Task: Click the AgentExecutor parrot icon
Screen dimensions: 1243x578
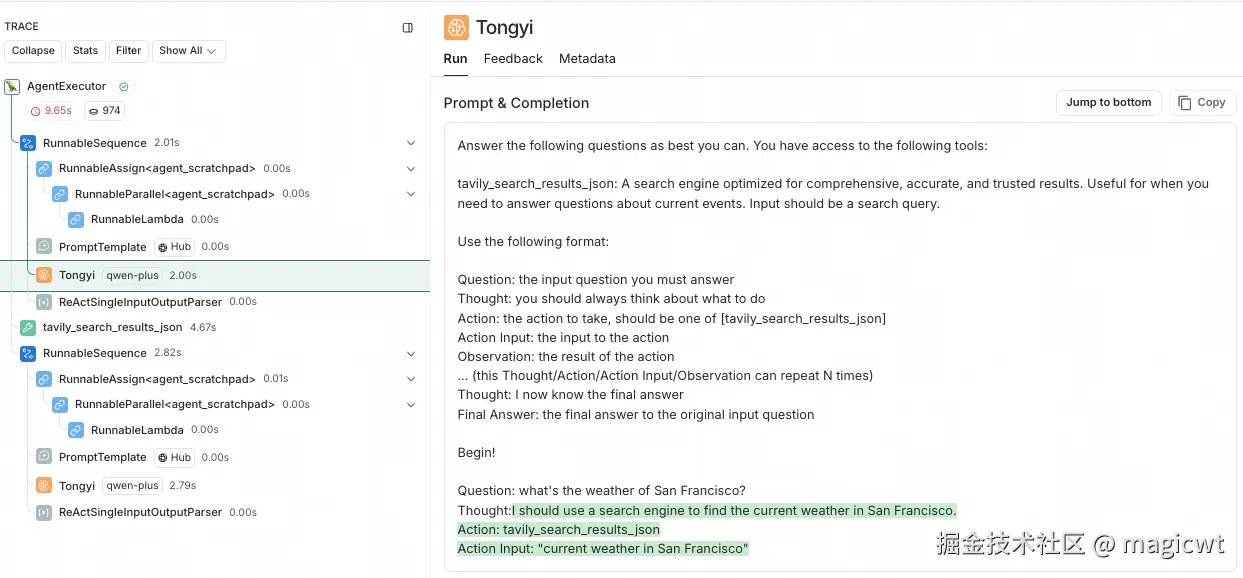Action: (x=12, y=87)
